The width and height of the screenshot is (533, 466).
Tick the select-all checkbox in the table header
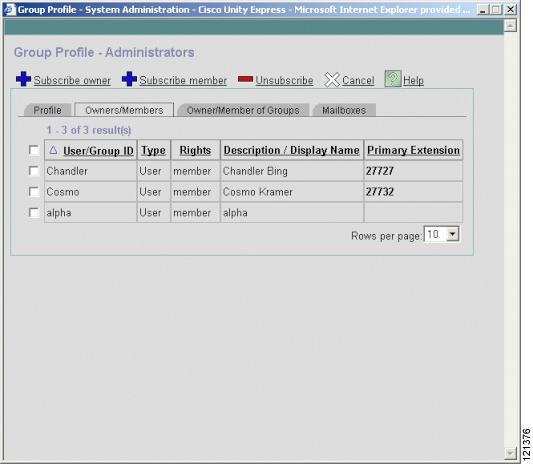tap(34, 150)
